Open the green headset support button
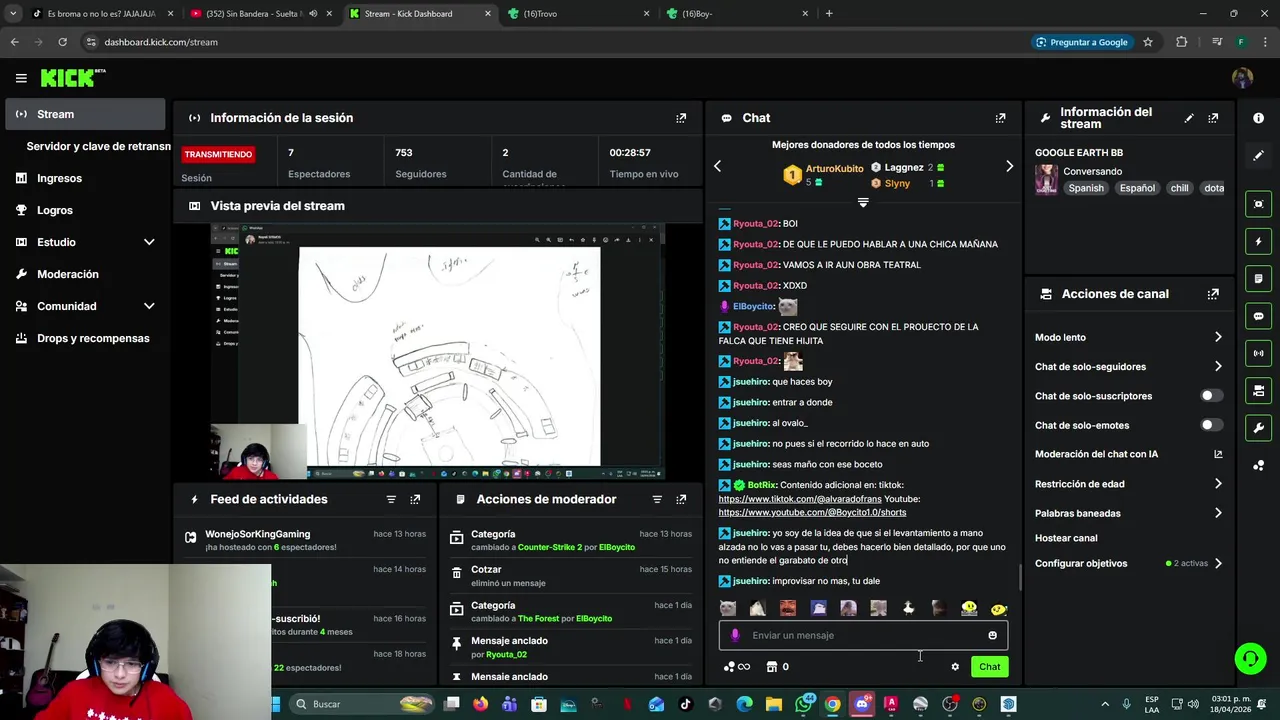 click(x=1250, y=659)
